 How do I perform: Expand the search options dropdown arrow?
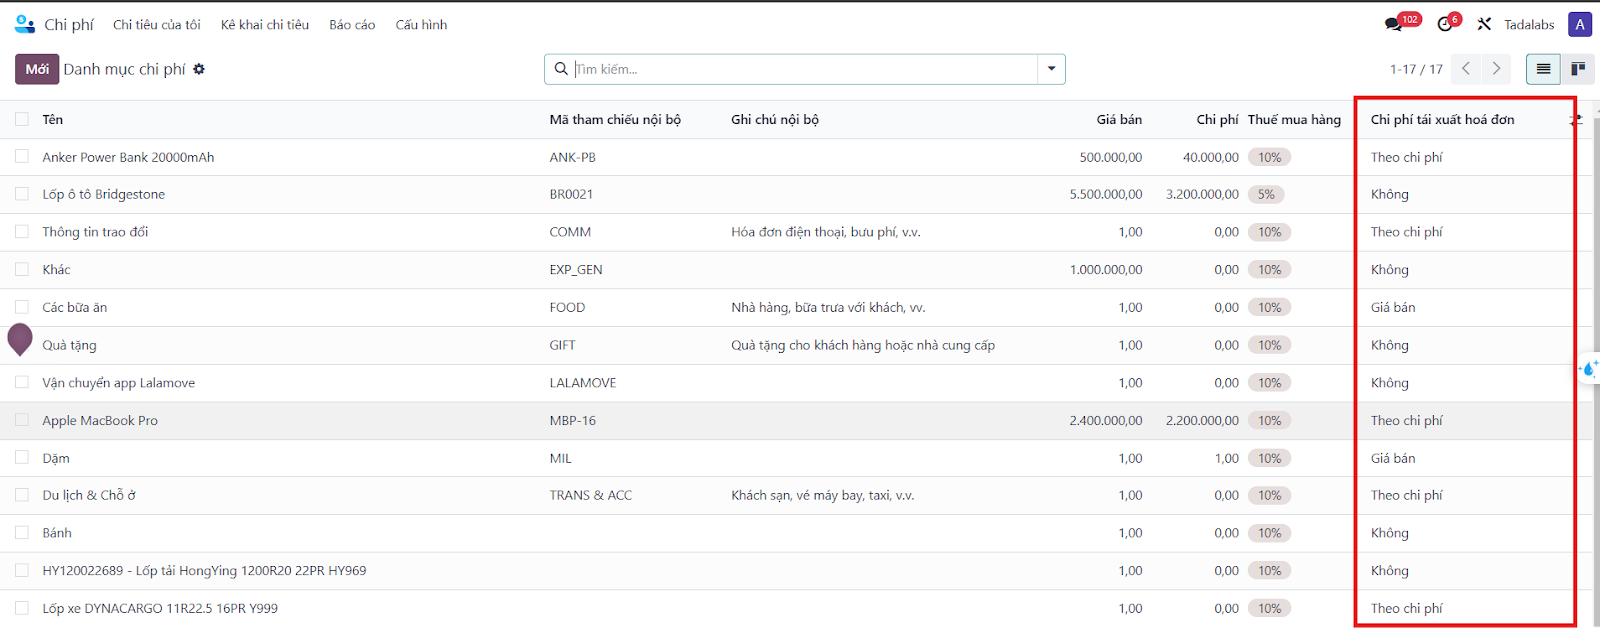(1051, 69)
